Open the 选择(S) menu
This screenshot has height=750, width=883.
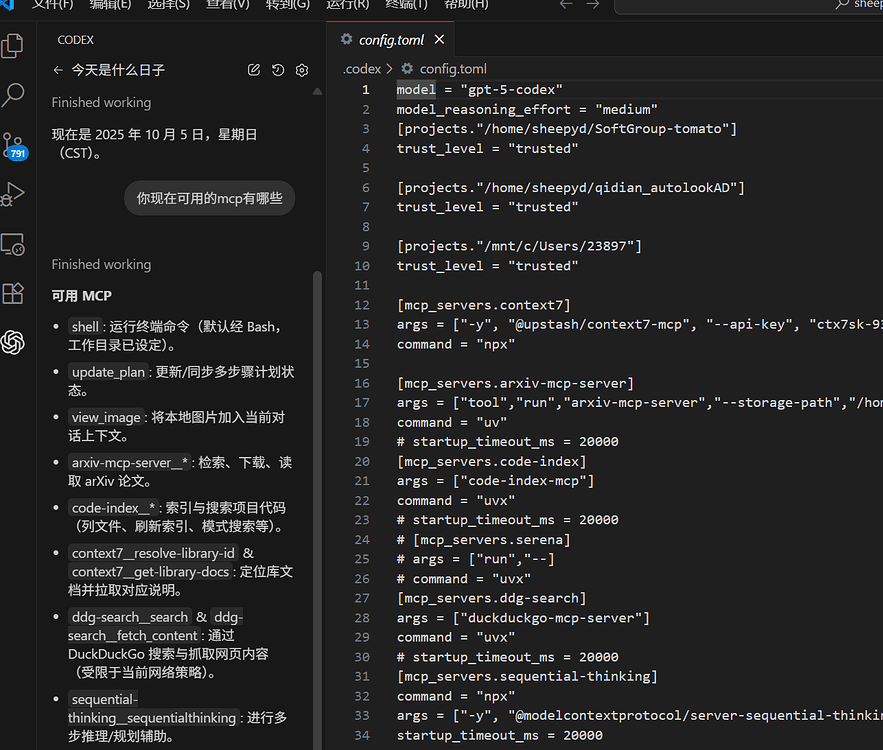click(x=168, y=5)
